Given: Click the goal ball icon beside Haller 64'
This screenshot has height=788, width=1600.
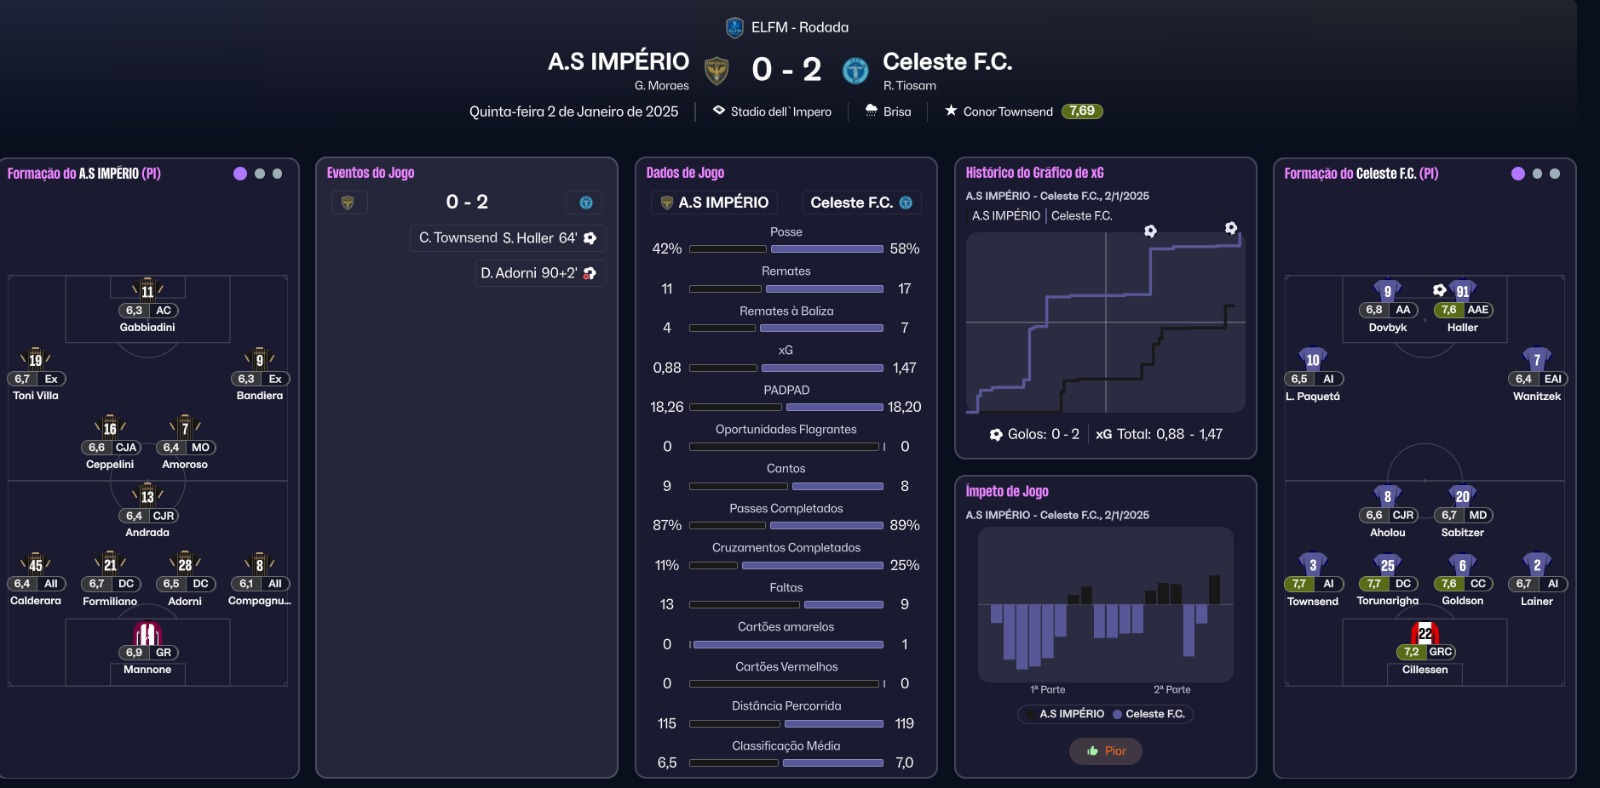Looking at the screenshot, I should pos(590,238).
